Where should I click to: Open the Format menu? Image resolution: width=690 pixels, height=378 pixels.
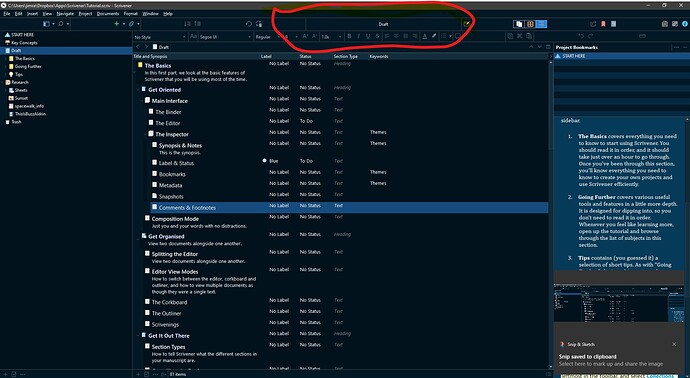[131, 14]
